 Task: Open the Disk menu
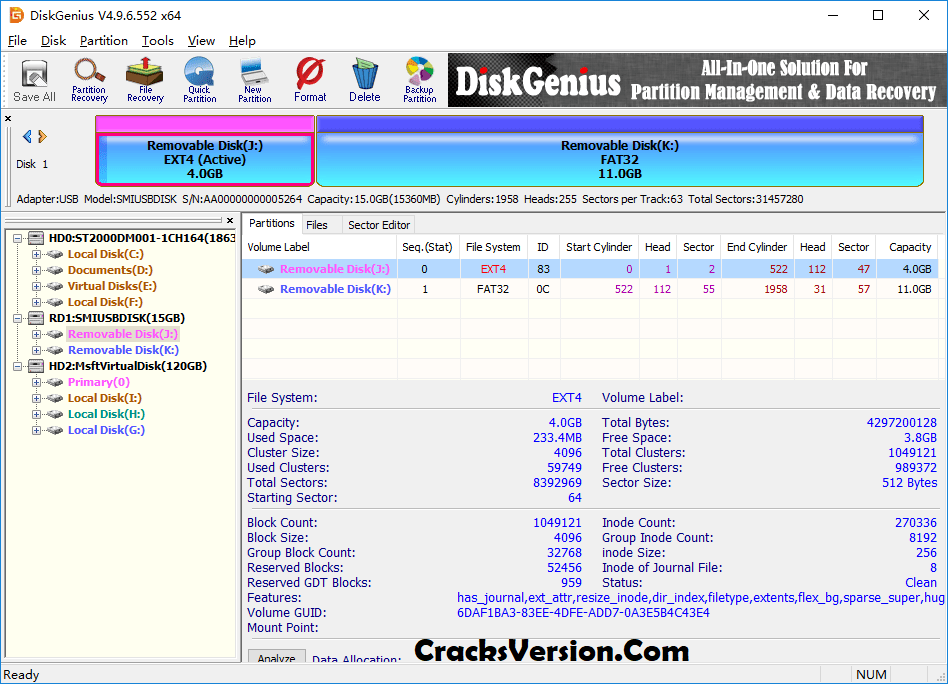tap(53, 41)
